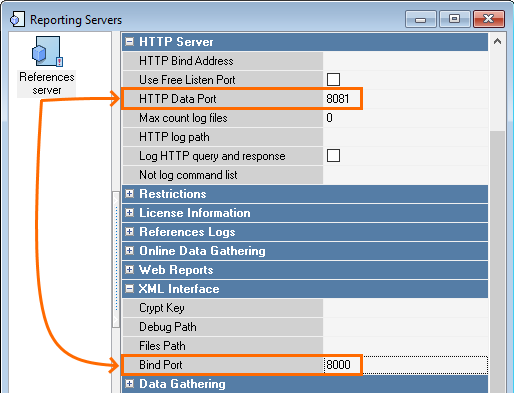The image size is (514, 393).
Task: Click the Crypt Key value field
Action: [405, 308]
